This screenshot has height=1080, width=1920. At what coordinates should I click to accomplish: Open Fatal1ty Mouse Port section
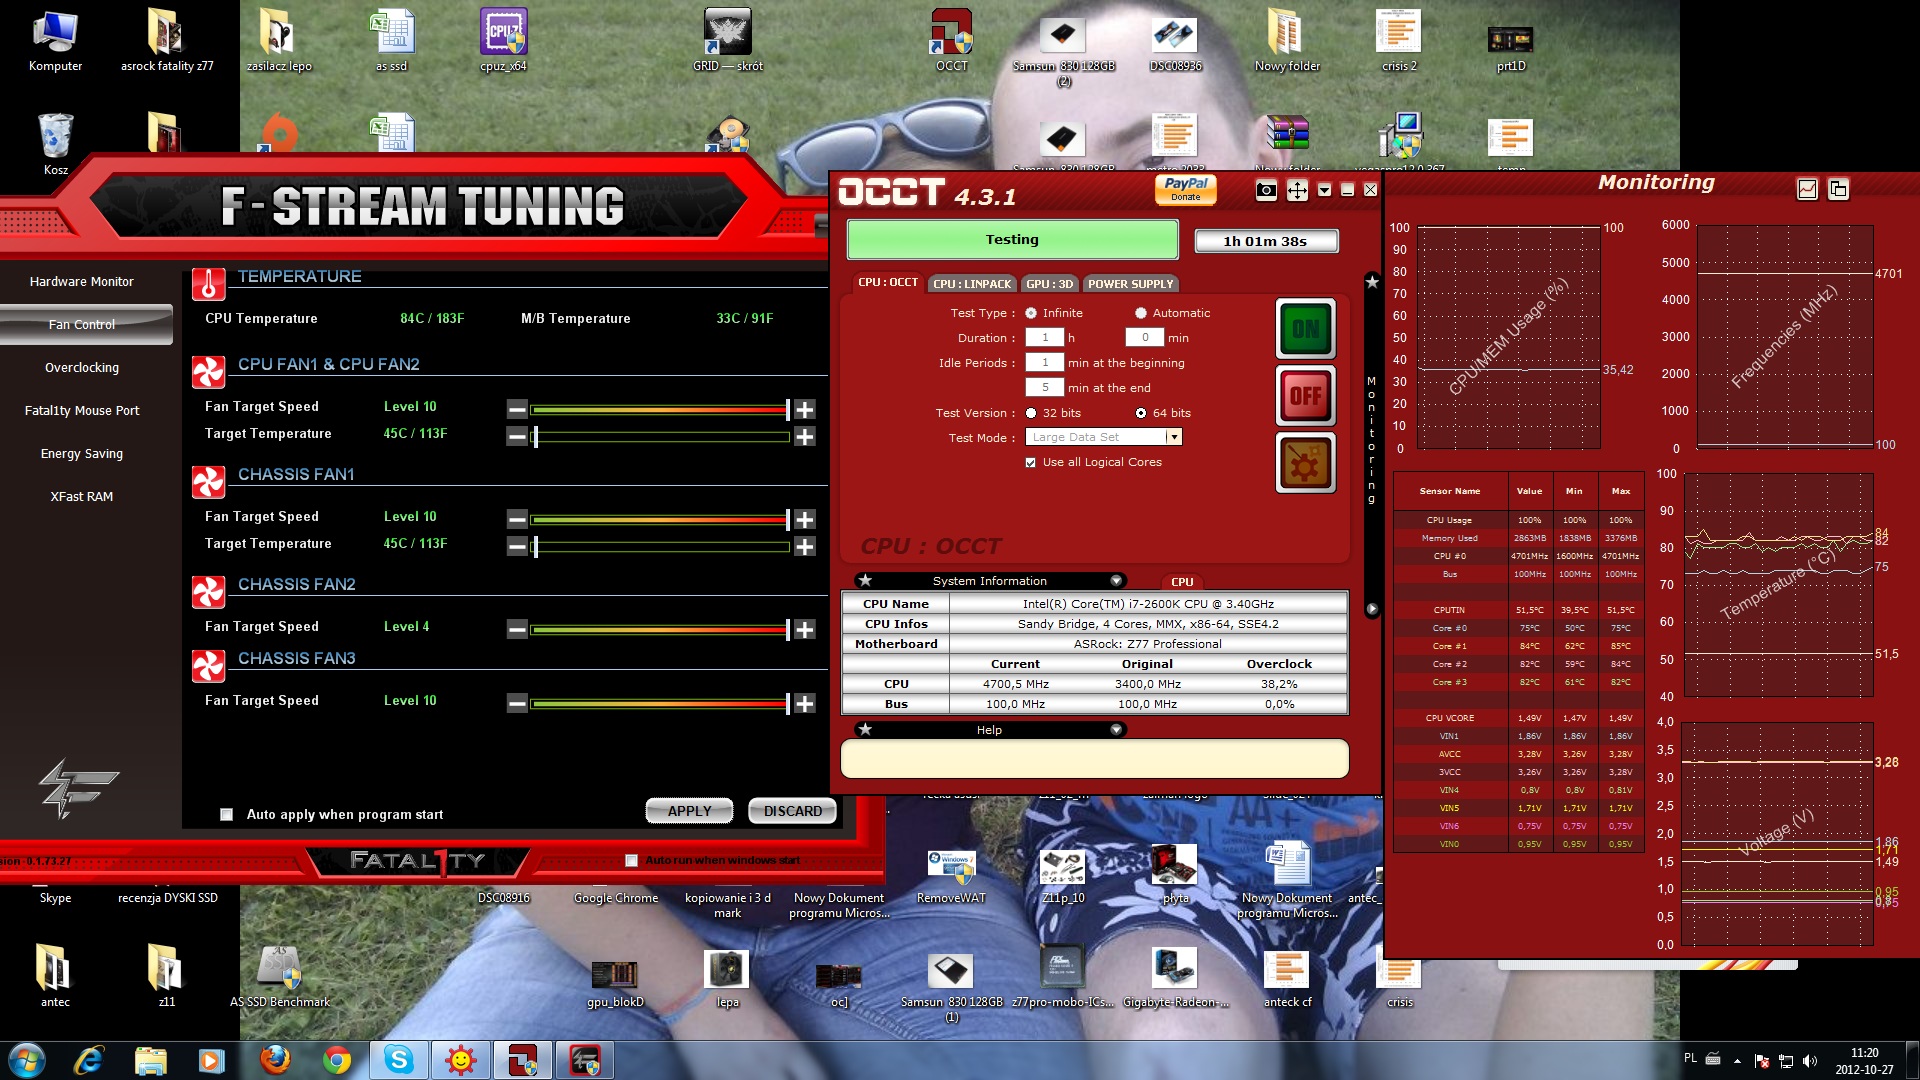pos(82,411)
